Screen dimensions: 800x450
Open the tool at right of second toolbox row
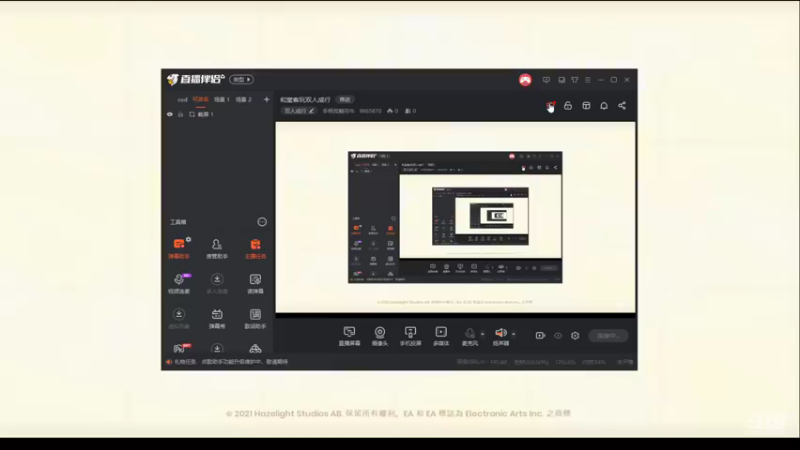pos(255,283)
